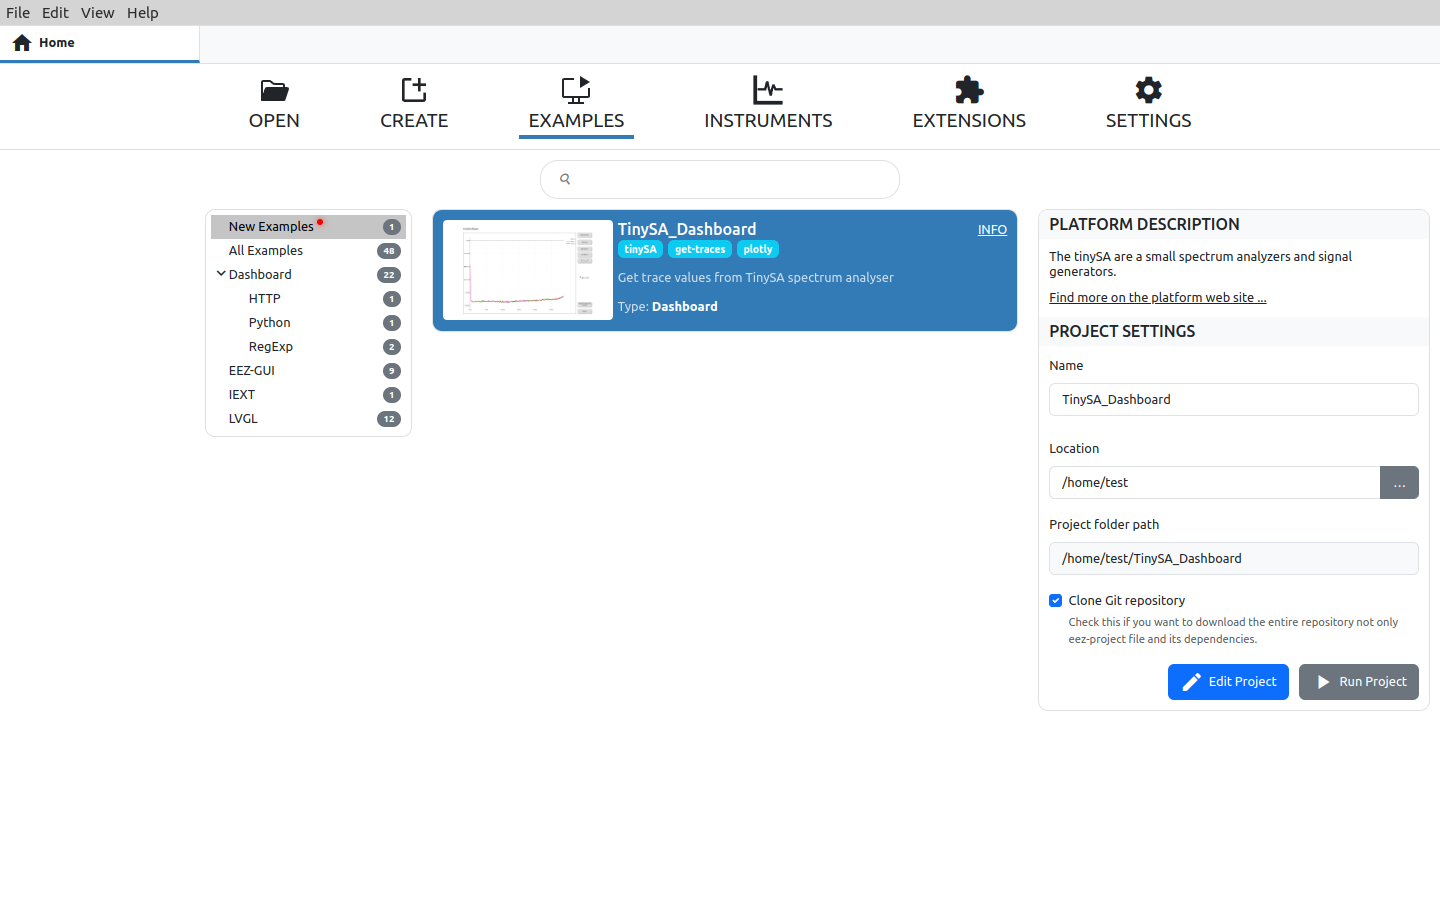This screenshot has width=1440, height=909.
Task: Click the TinySA_Dashboard preview thumbnail
Action: click(x=528, y=270)
